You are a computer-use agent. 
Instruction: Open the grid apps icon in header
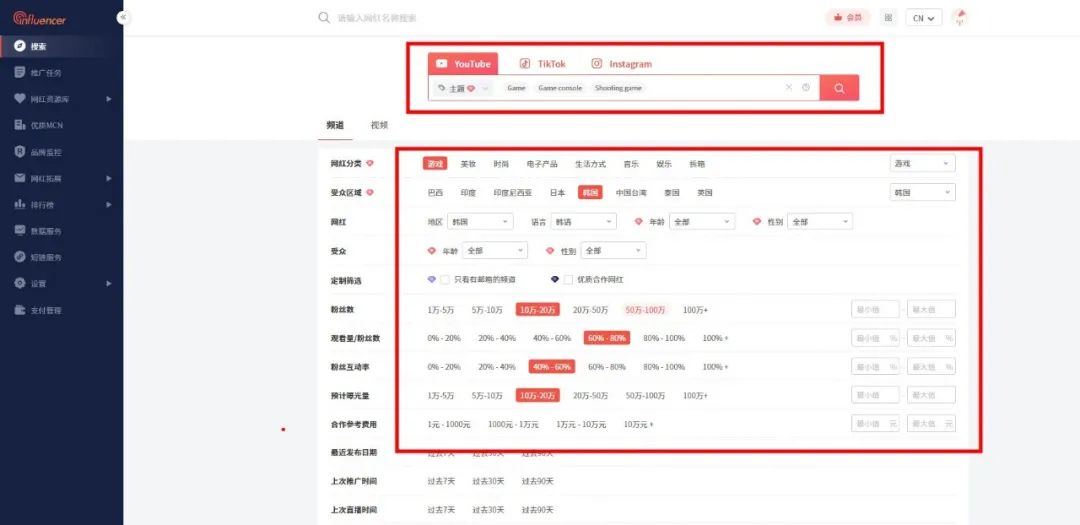pos(889,18)
